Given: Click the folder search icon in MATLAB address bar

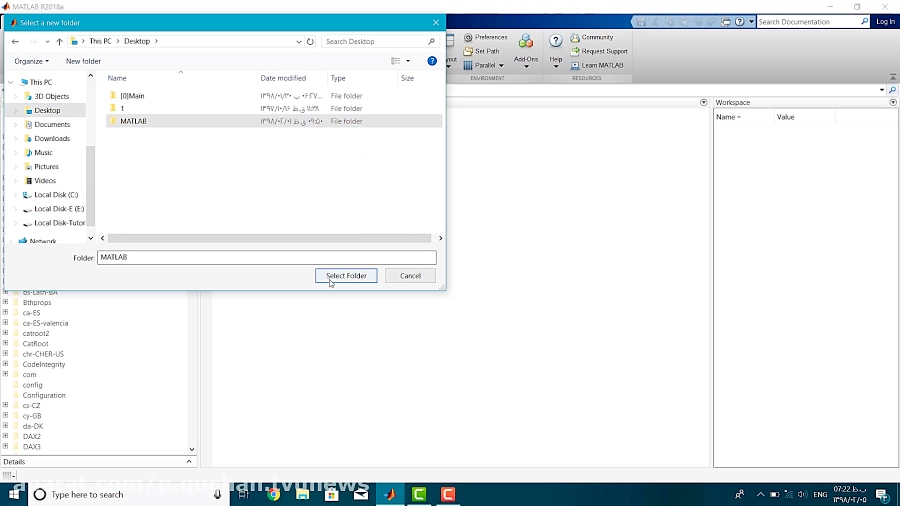Looking at the screenshot, I should tap(893, 90).
